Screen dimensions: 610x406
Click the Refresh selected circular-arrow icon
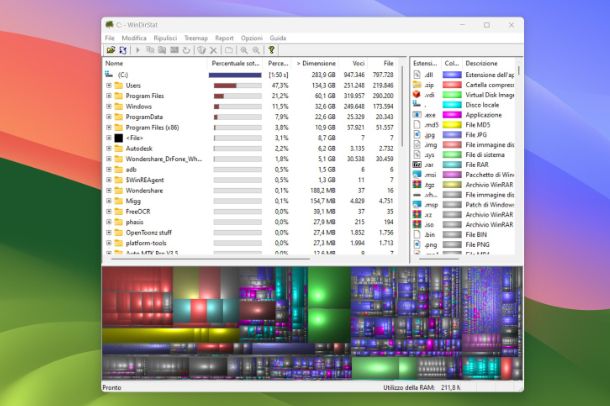186,50
